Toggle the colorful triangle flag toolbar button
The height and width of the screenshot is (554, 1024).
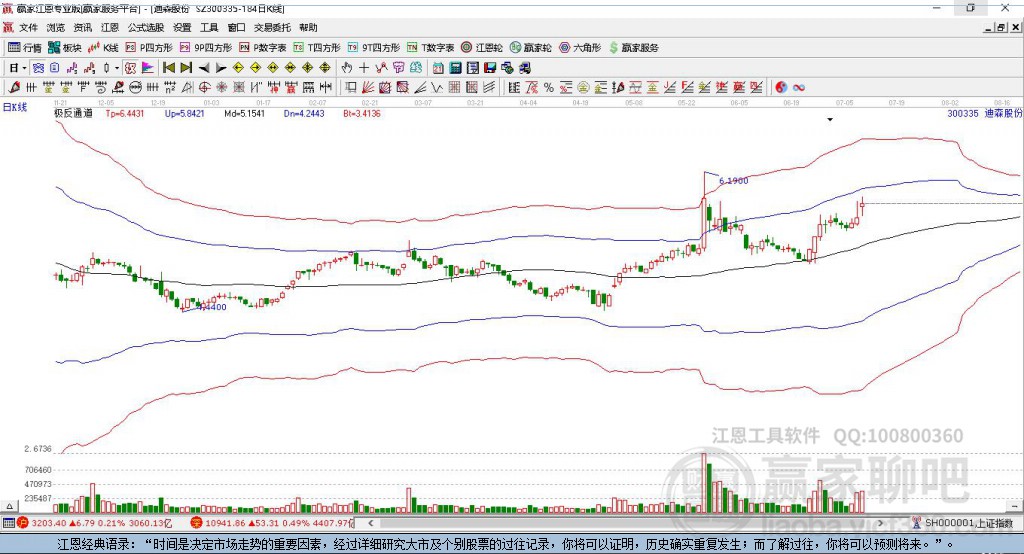click(148, 68)
